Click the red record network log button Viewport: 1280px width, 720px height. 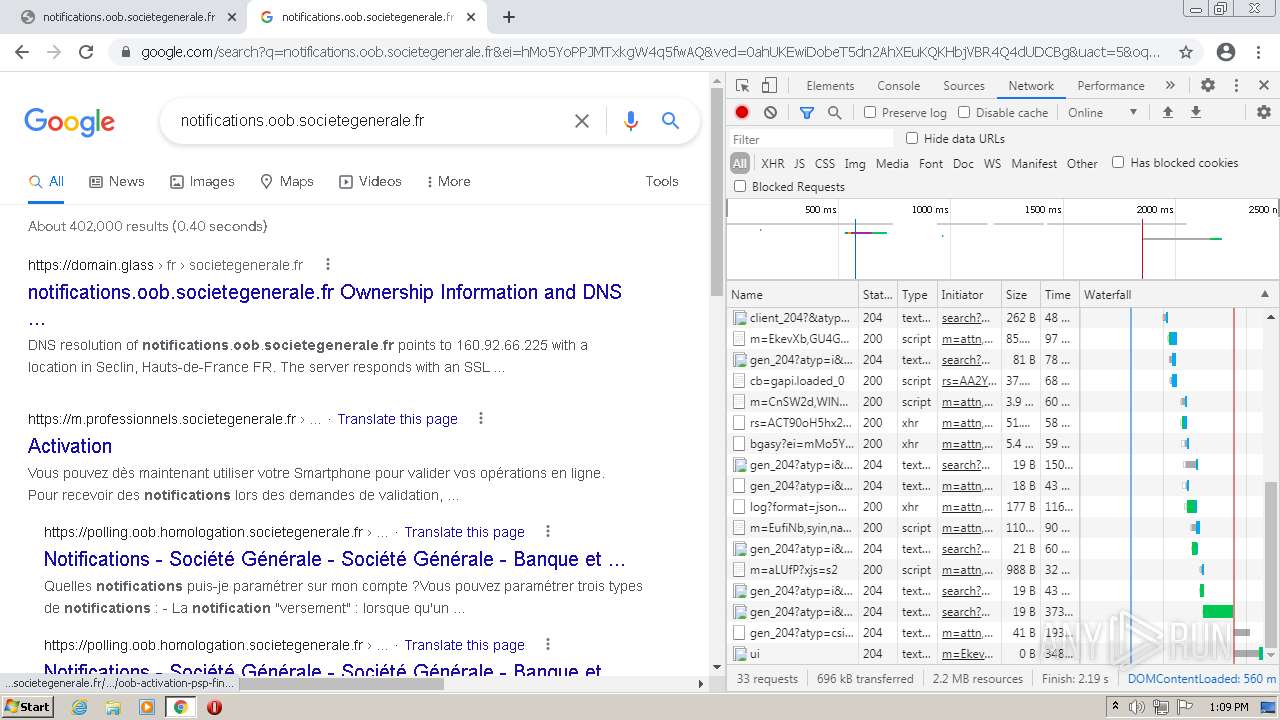[742, 112]
